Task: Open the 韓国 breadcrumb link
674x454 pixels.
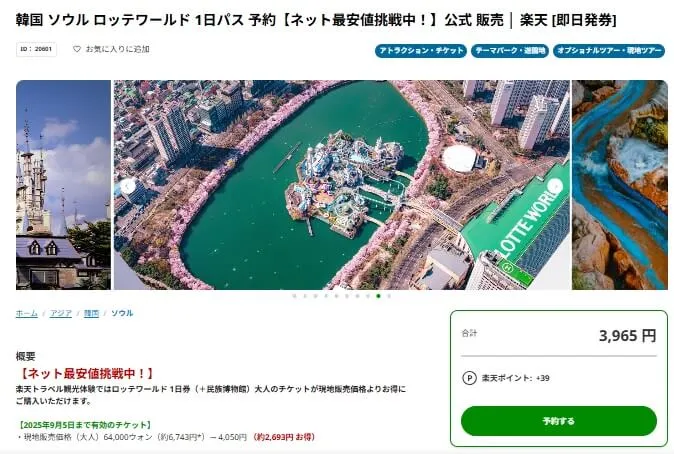Action: point(91,313)
